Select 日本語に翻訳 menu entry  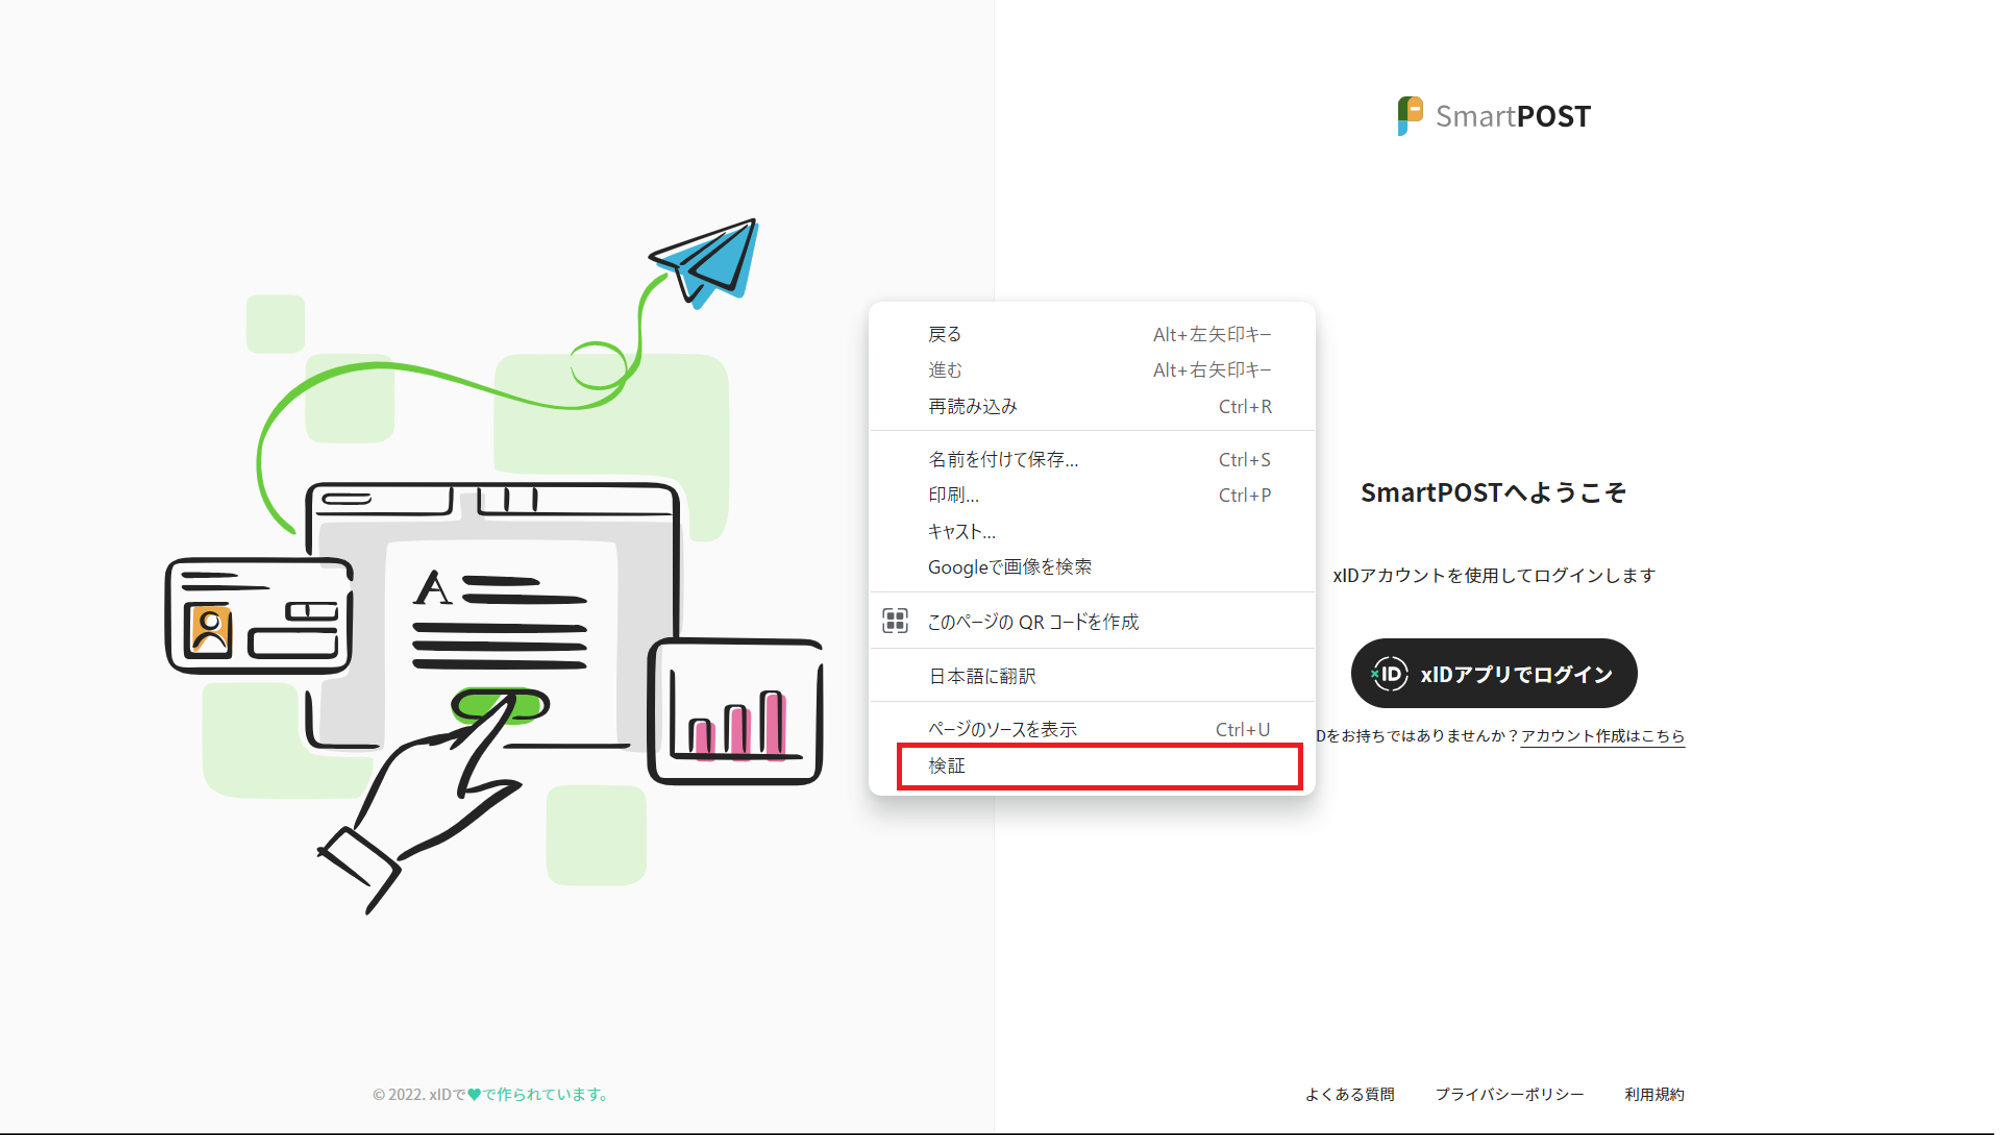coord(1092,676)
